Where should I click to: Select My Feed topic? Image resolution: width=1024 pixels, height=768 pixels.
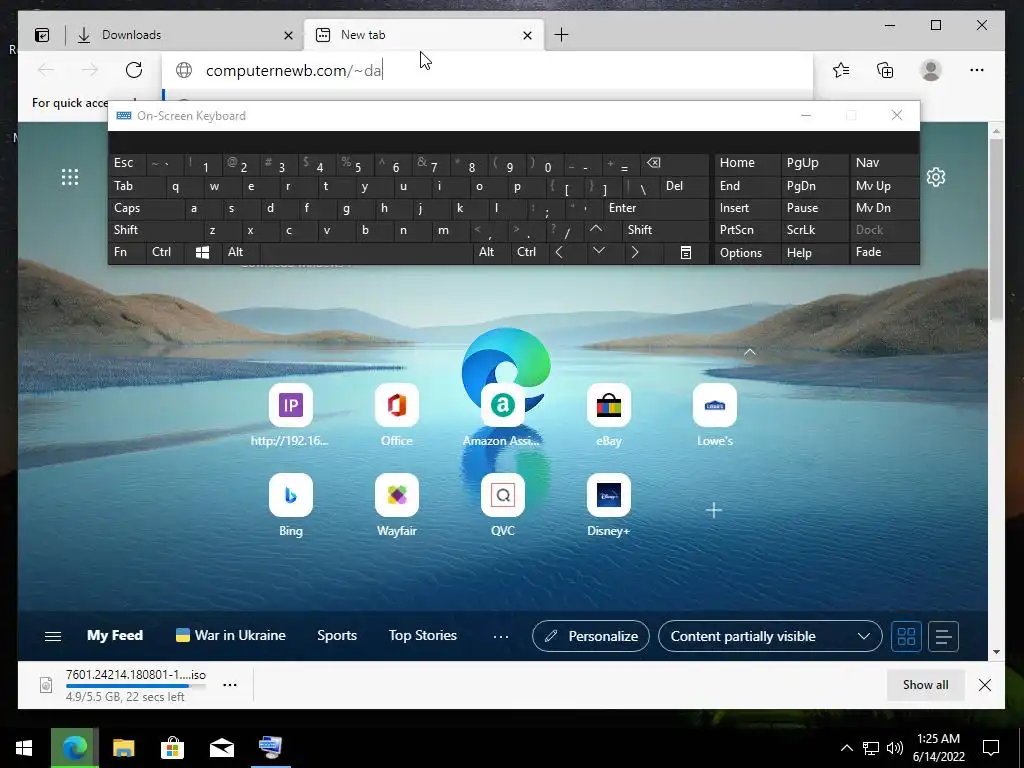[115, 635]
